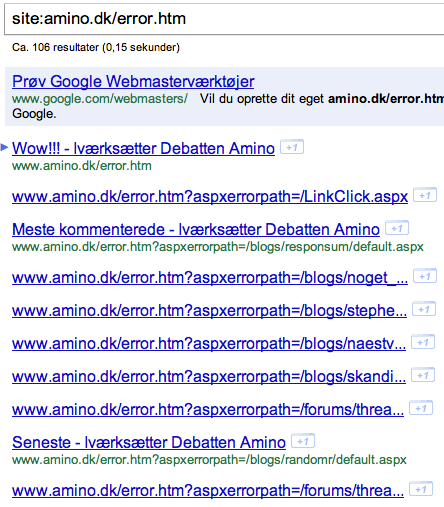The image size is (444, 507).
Task: Open the Meste kommenterede - Iværksætter Debatten Amino result
Action: pos(196,229)
